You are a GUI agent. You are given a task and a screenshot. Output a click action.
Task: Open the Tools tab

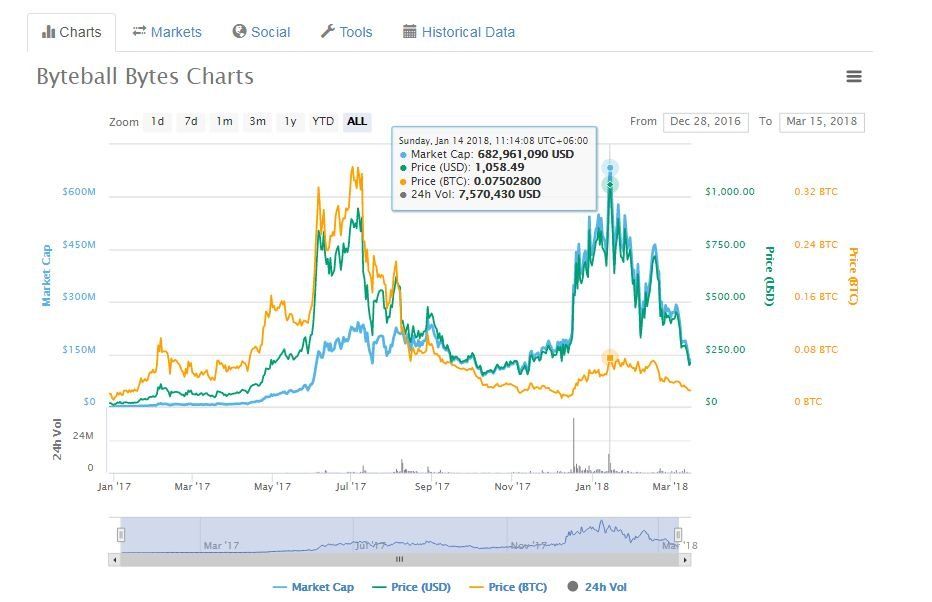click(347, 32)
